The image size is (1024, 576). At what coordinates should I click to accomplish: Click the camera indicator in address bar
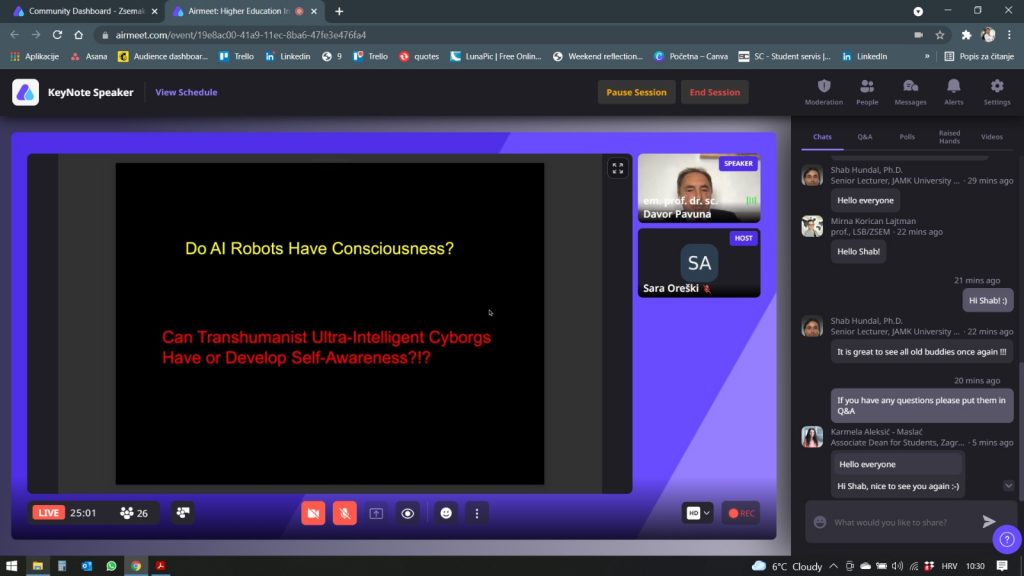pos(918,35)
